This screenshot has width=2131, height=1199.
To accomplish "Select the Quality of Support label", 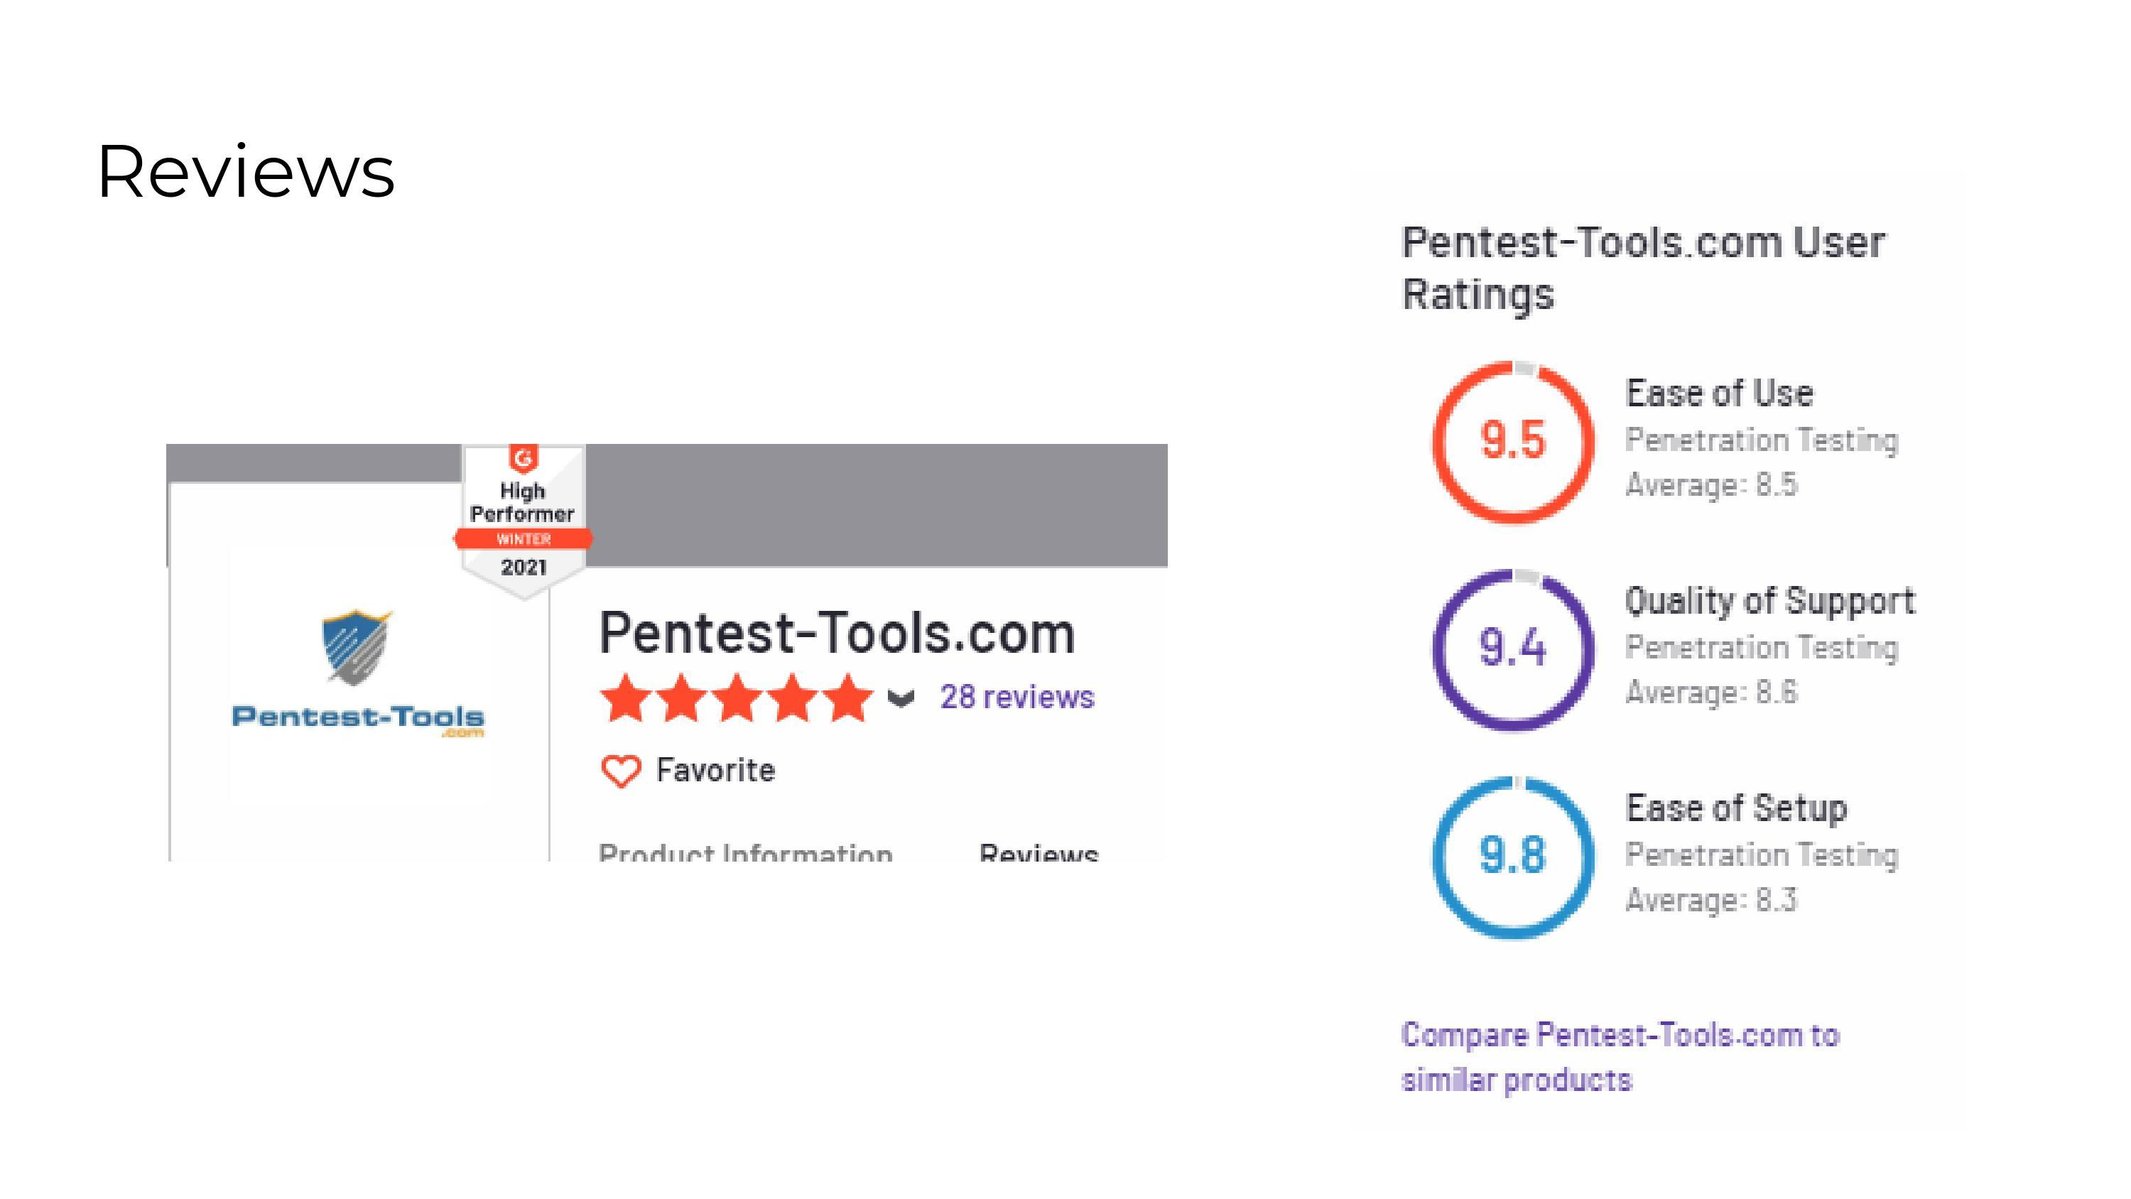I will (1770, 601).
